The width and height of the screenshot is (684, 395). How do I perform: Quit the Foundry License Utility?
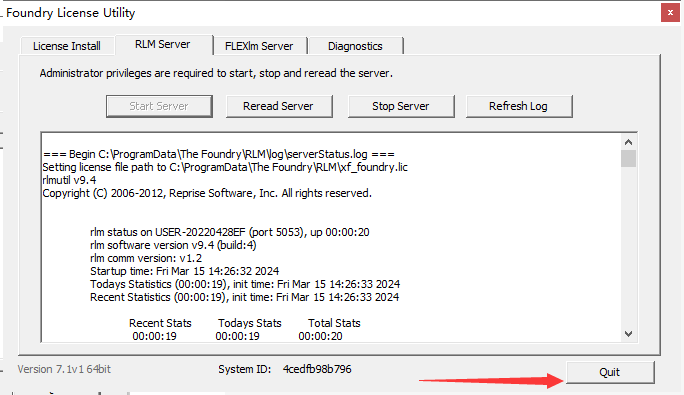[610, 372]
